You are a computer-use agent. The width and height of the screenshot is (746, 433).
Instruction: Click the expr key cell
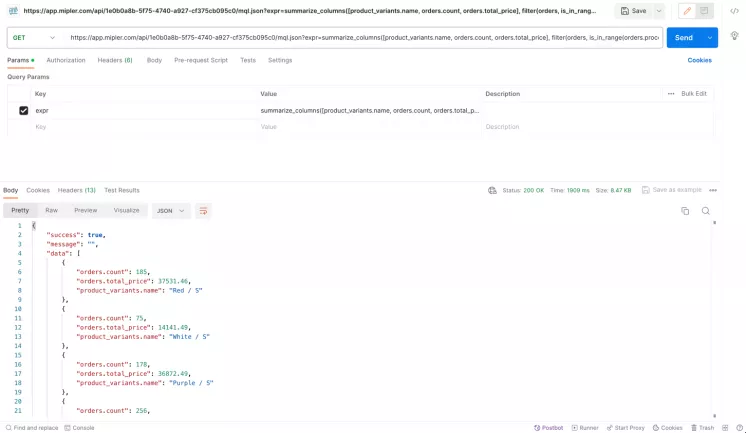(x=145, y=110)
